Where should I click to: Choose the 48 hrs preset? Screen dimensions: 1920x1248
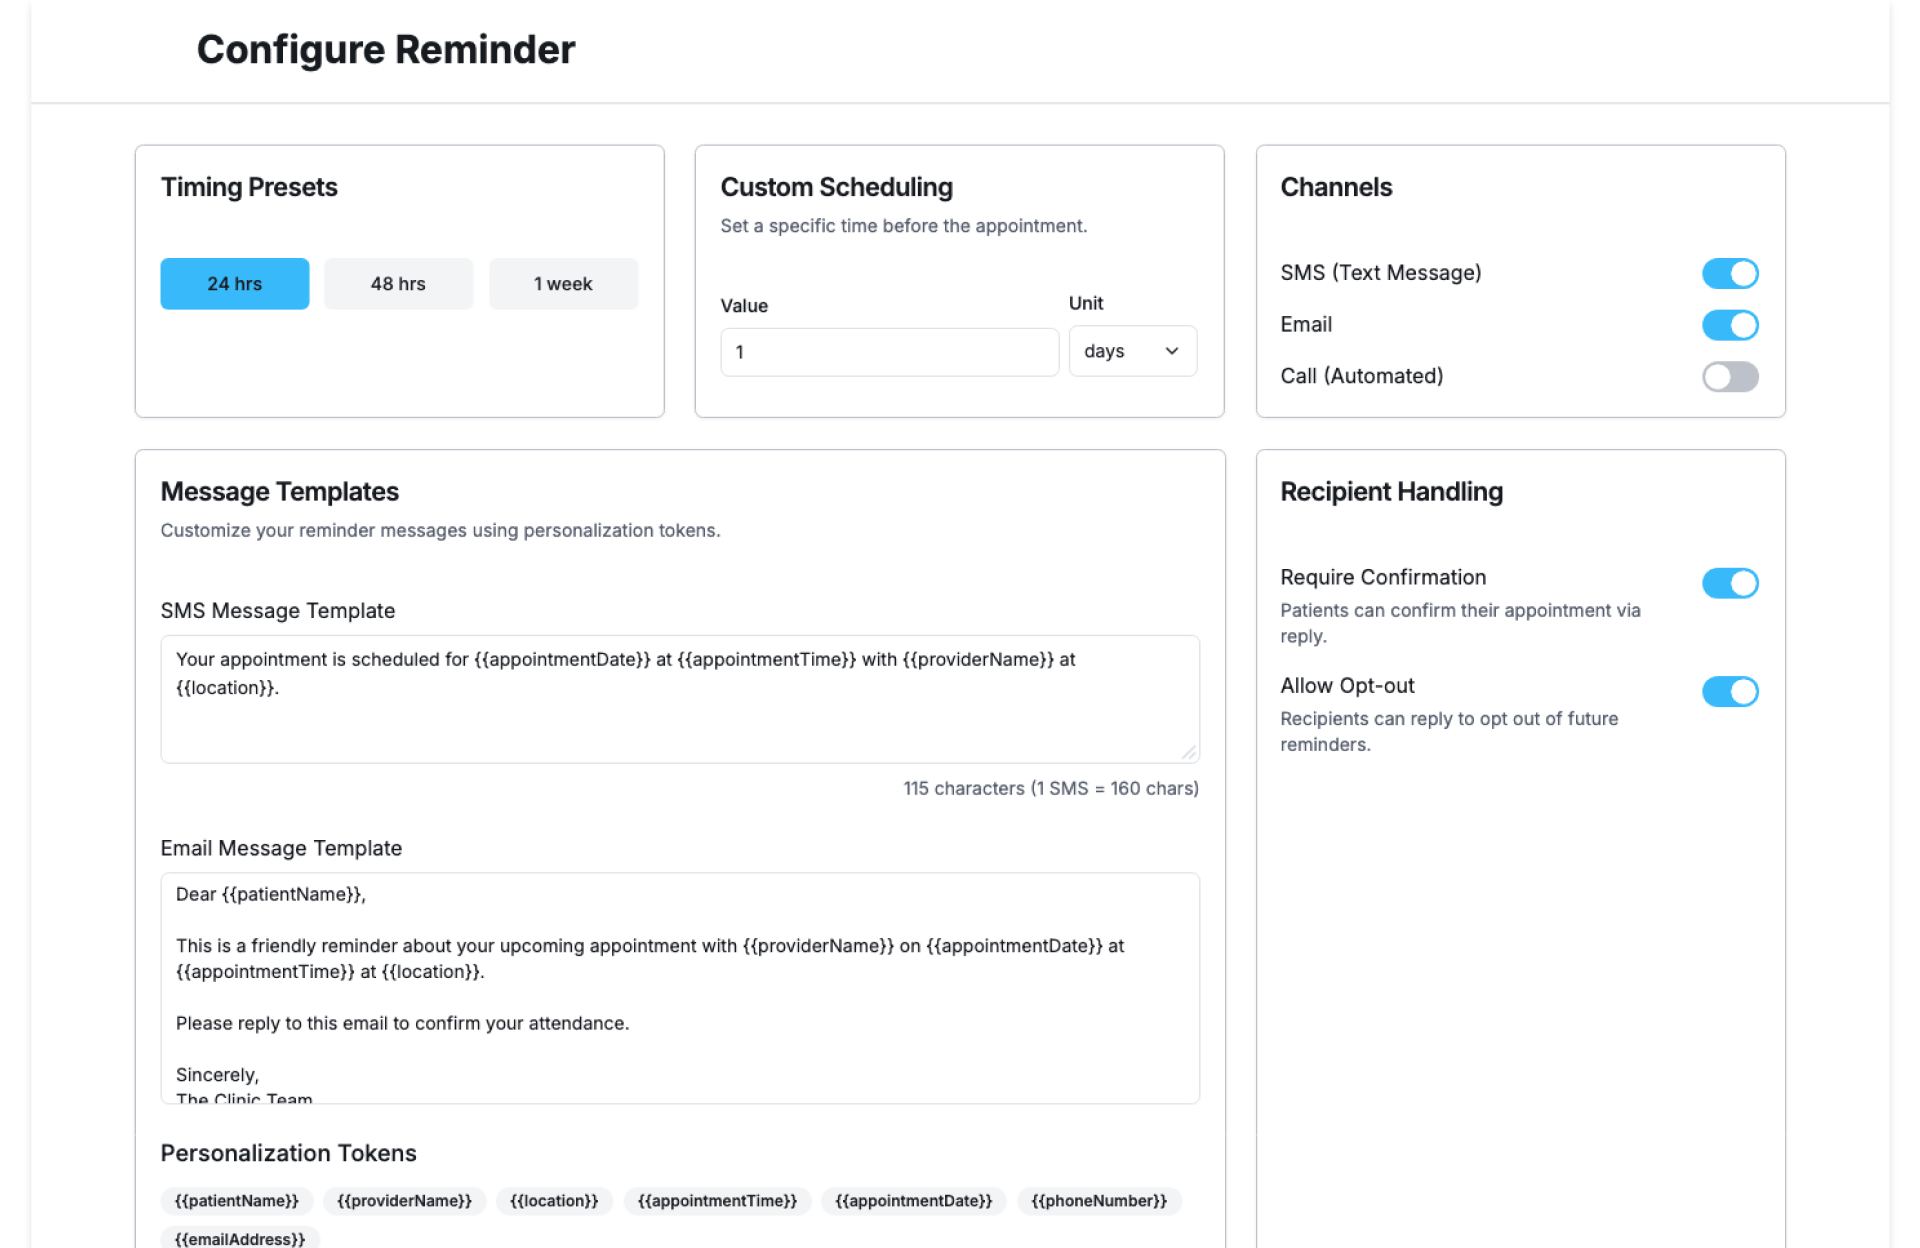point(398,284)
